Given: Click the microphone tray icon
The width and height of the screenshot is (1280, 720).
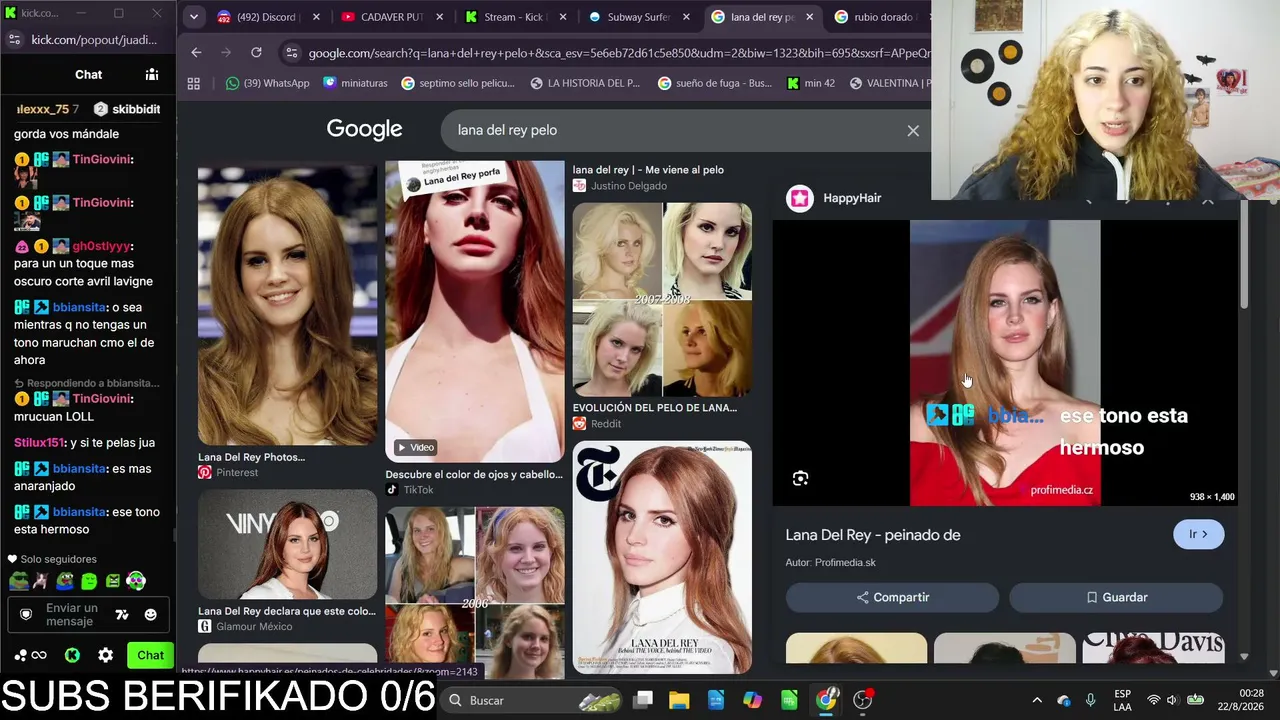Looking at the screenshot, I should point(1090,700).
